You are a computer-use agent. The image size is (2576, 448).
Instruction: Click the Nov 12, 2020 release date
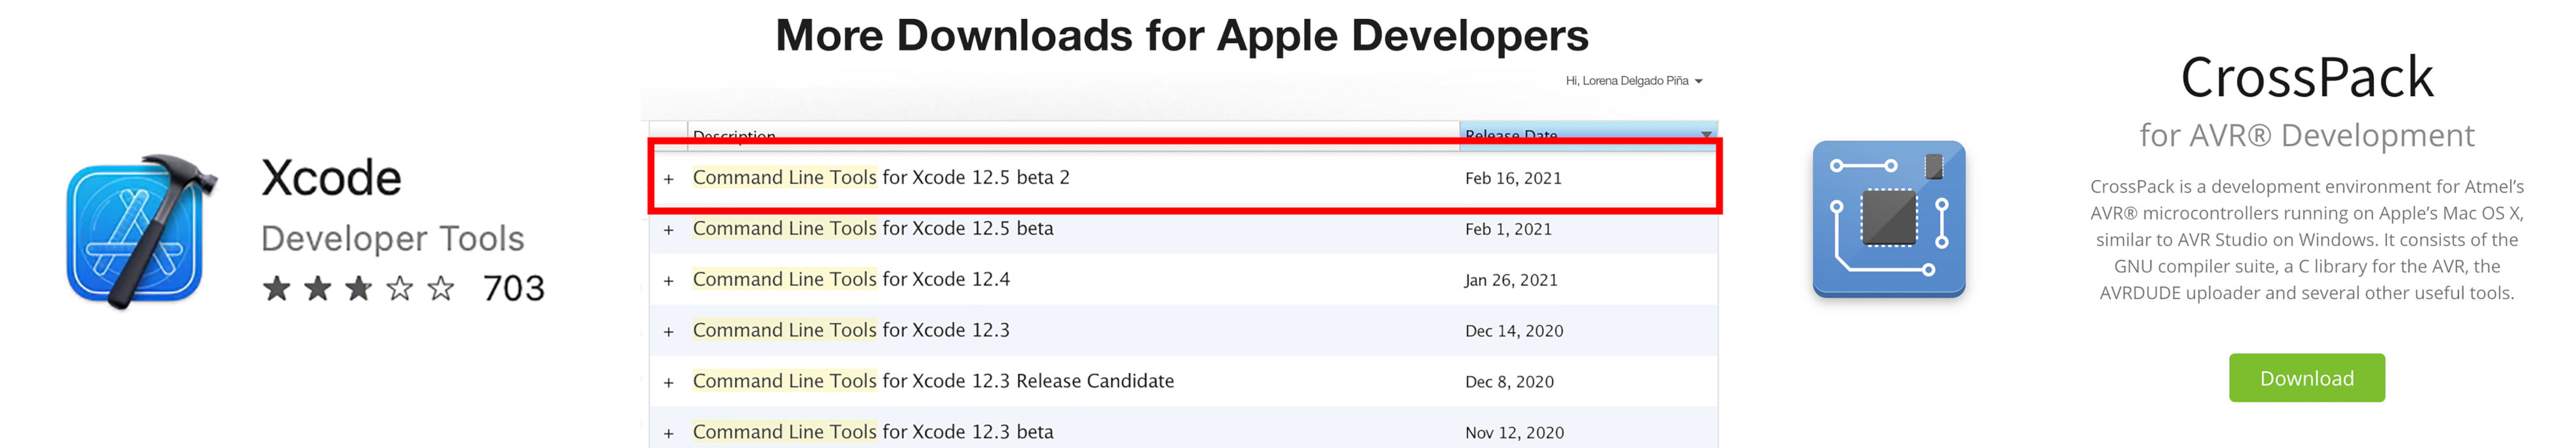click(x=1514, y=433)
